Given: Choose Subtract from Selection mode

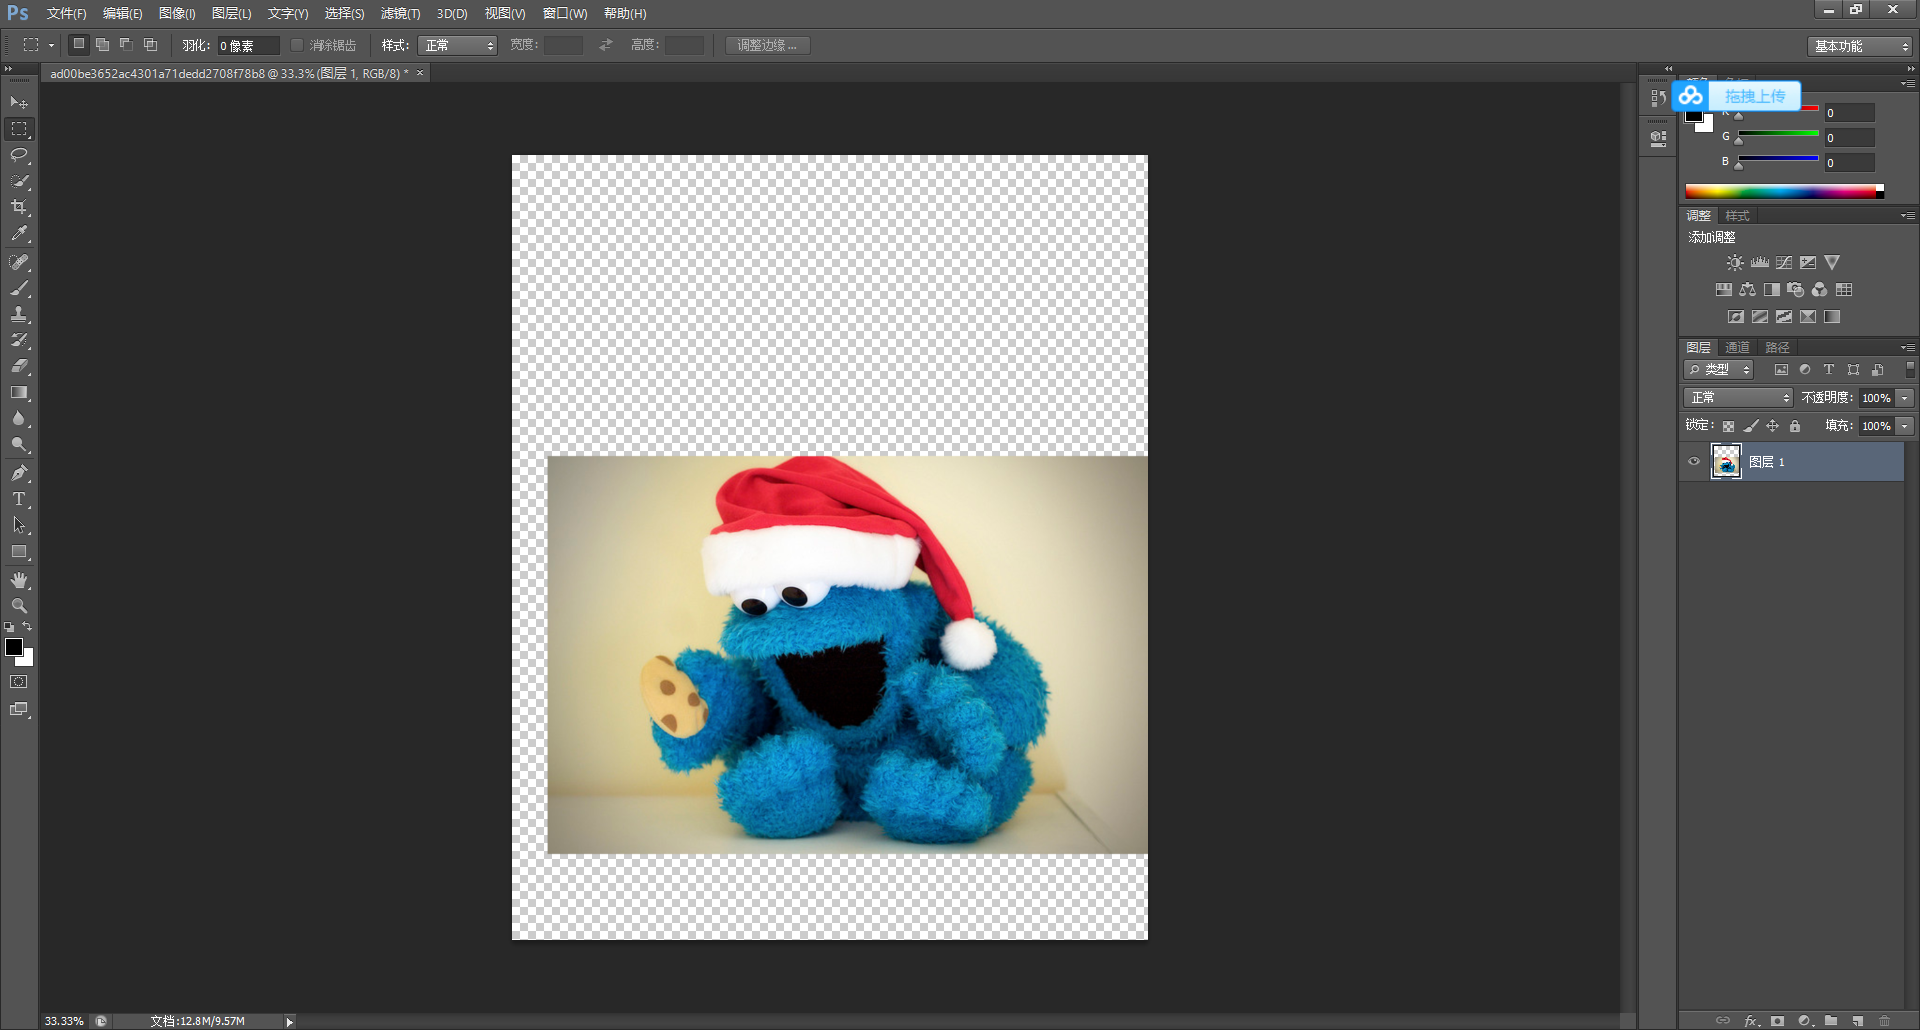Looking at the screenshot, I should coord(127,45).
